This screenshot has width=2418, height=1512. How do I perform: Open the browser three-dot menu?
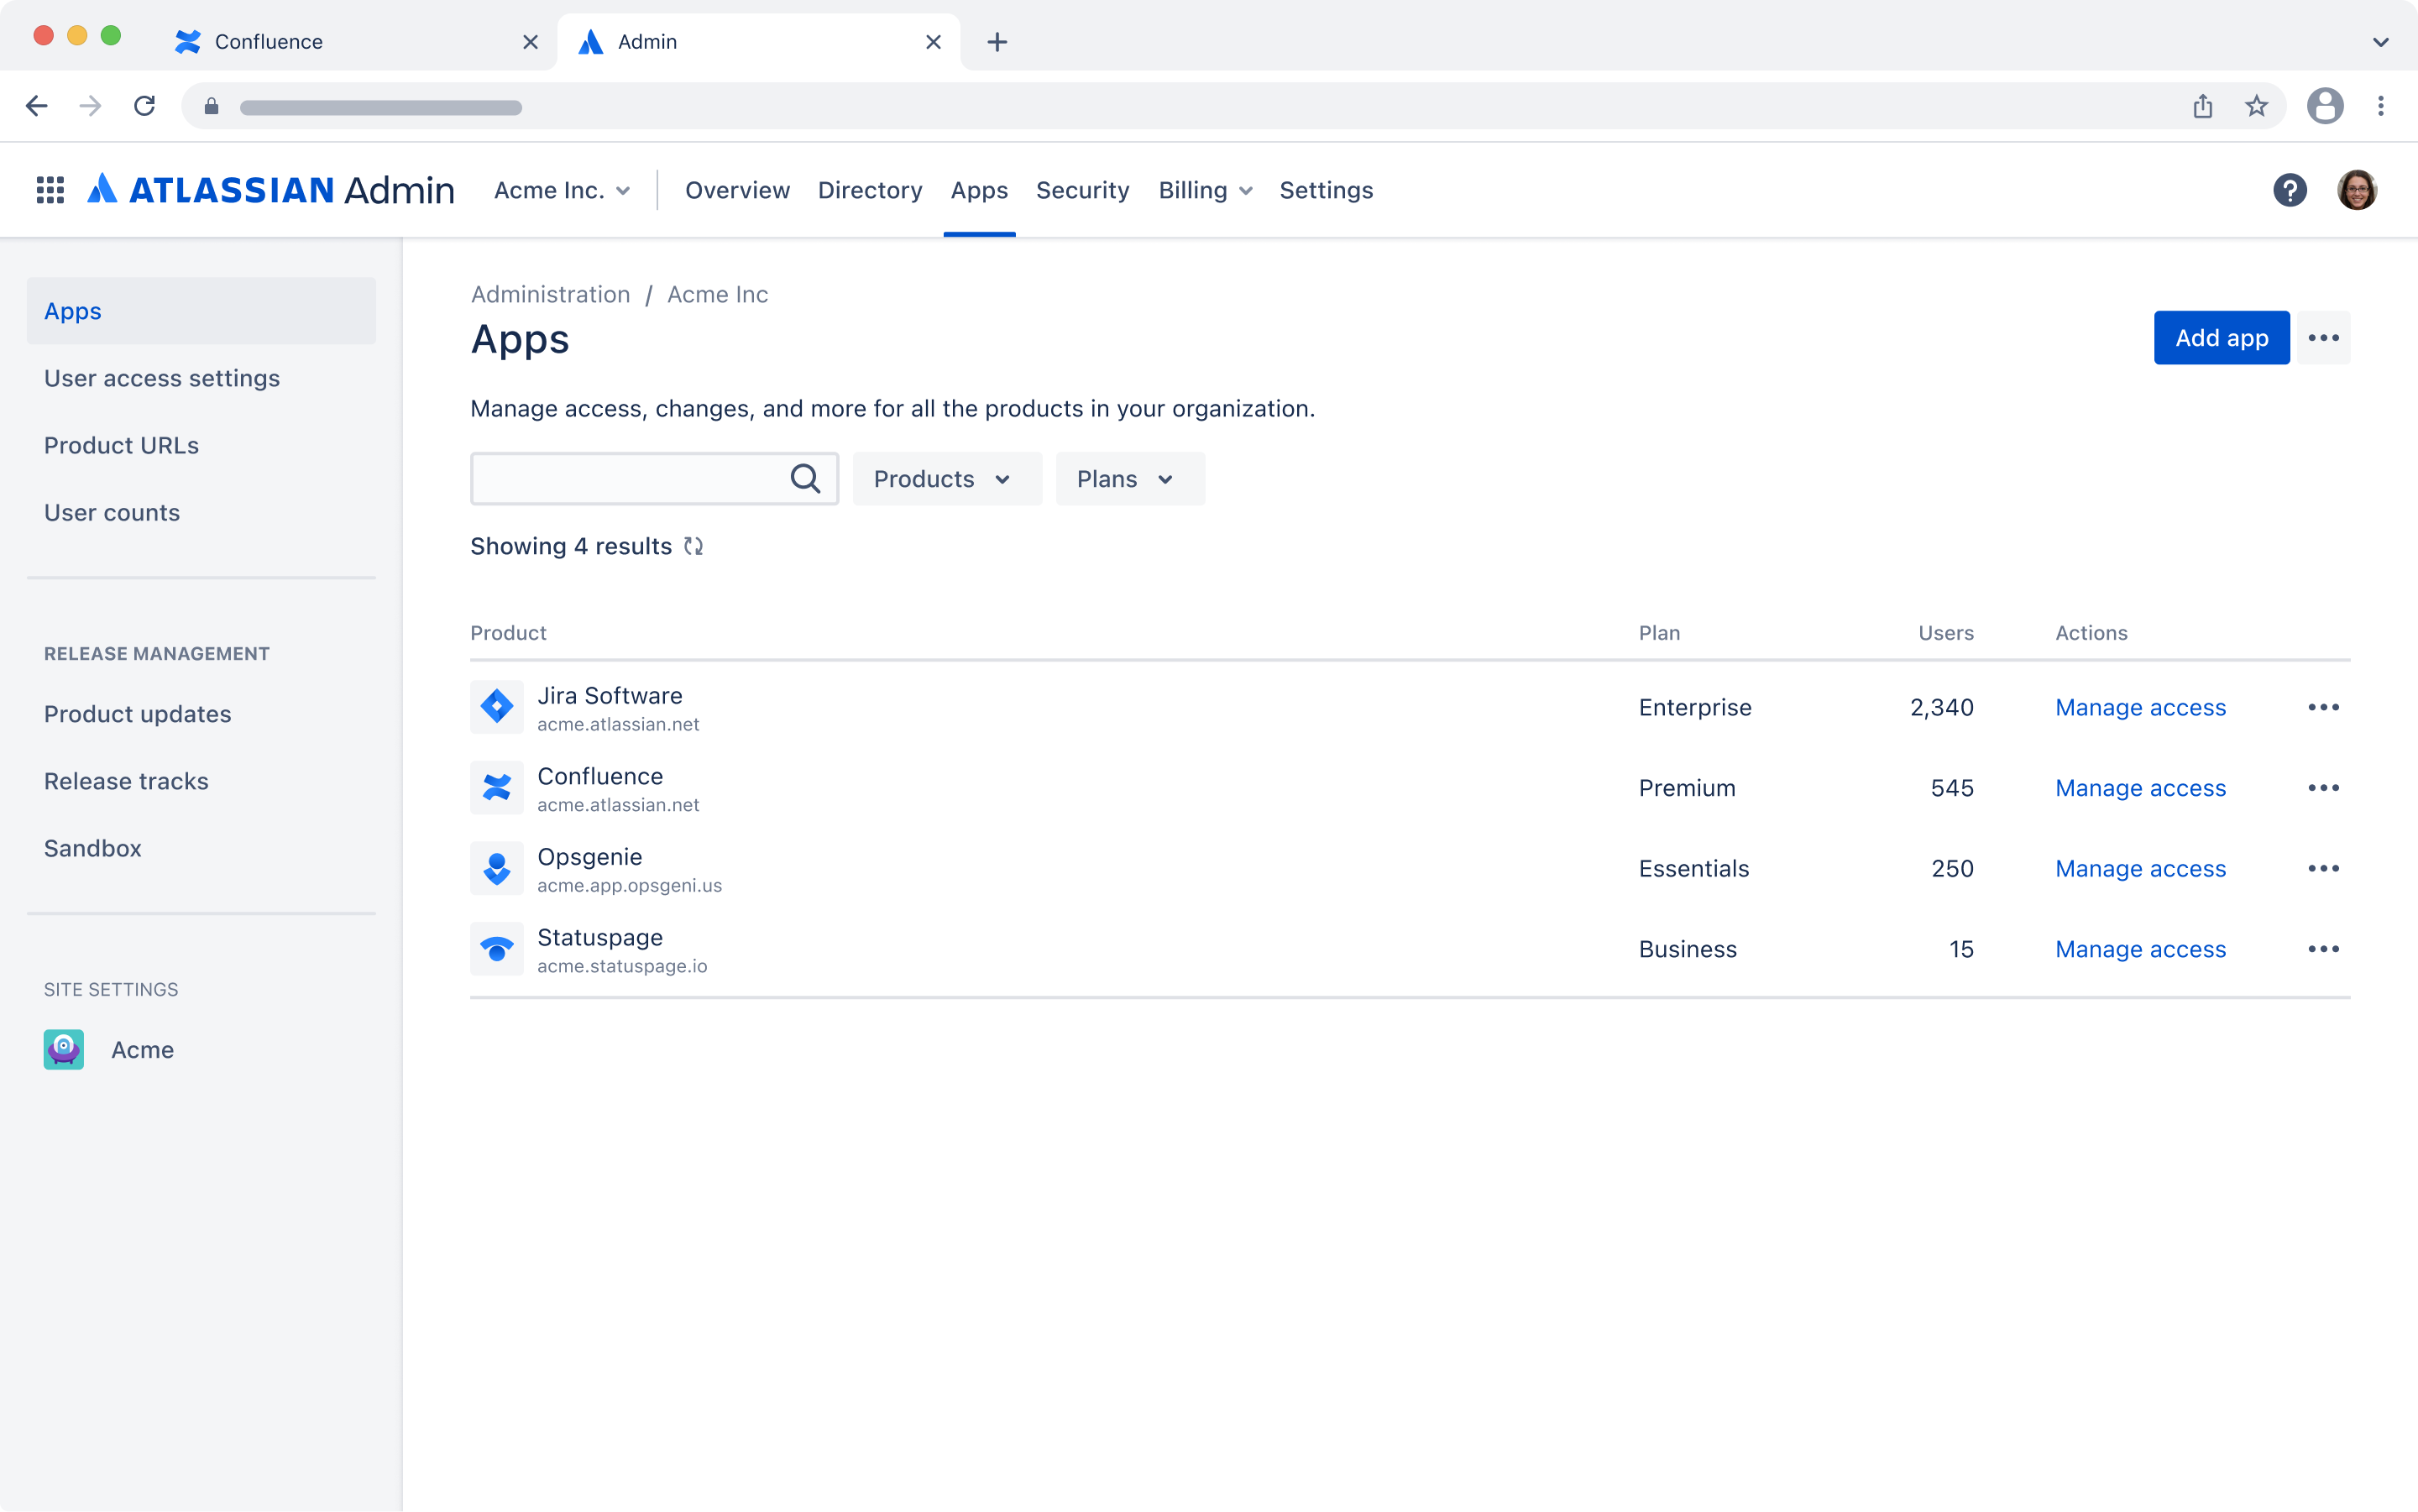(2381, 106)
